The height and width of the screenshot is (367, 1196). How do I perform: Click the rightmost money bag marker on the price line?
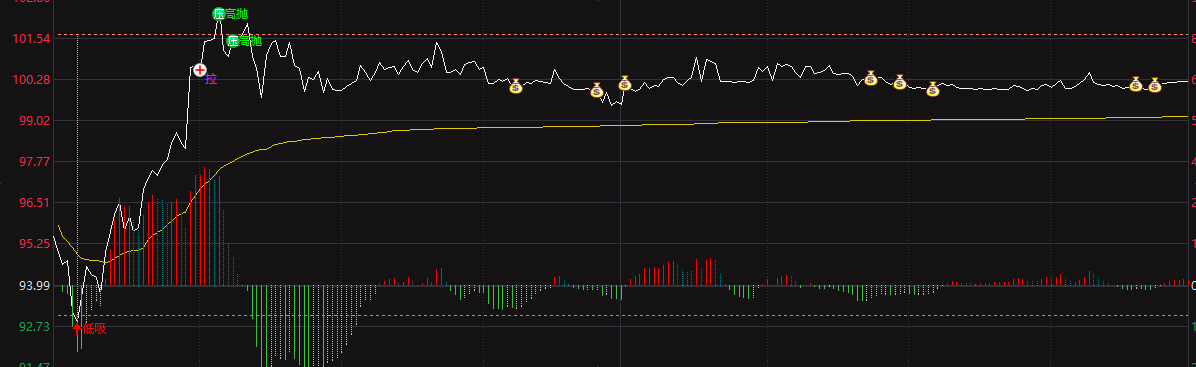(1154, 85)
